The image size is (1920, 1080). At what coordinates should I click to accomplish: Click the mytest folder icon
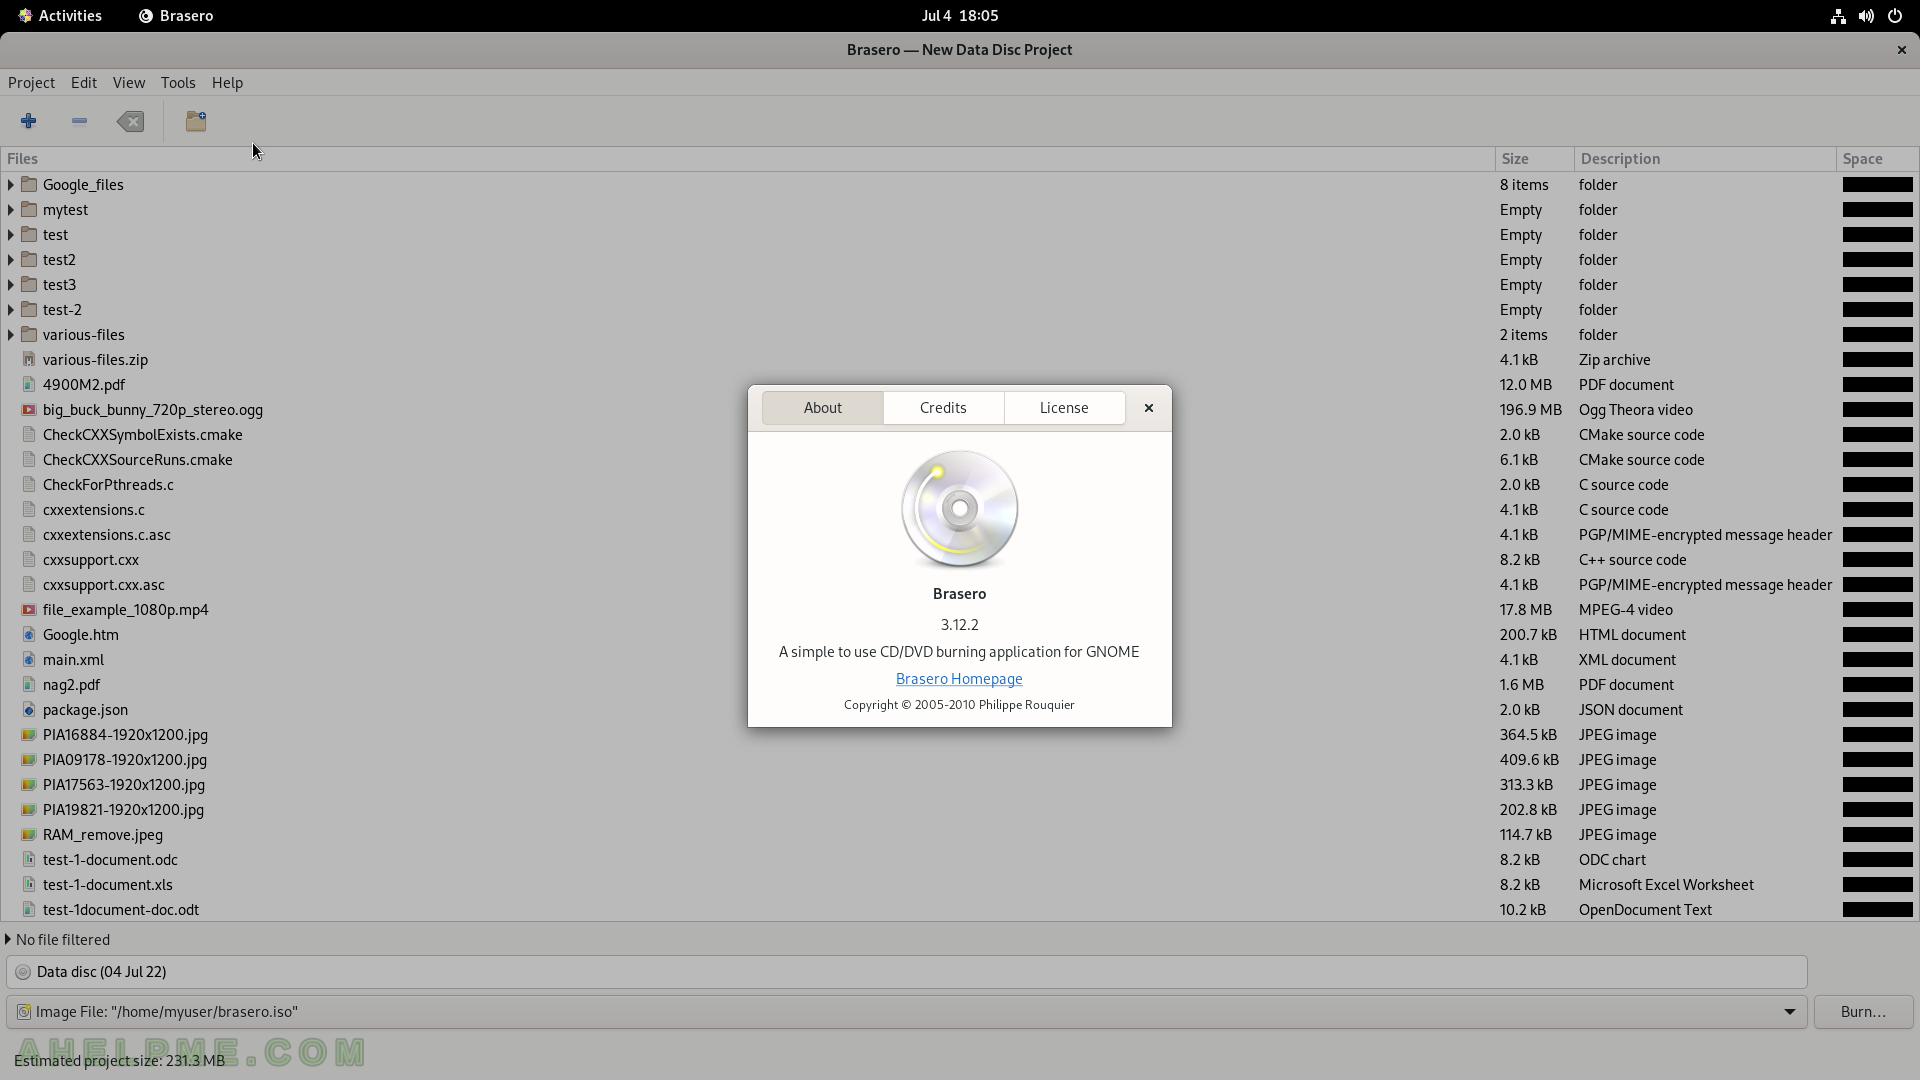(x=29, y=209)
